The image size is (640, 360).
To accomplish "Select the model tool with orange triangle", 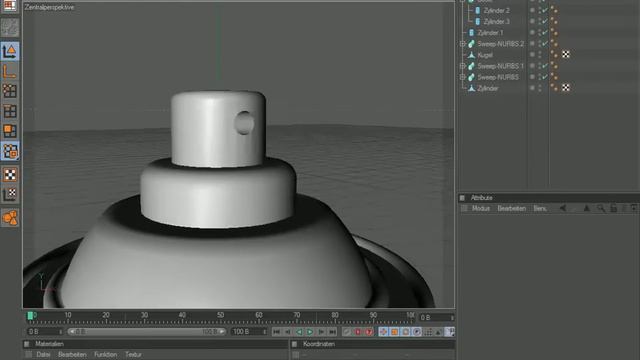I will [x=10, y=51].
